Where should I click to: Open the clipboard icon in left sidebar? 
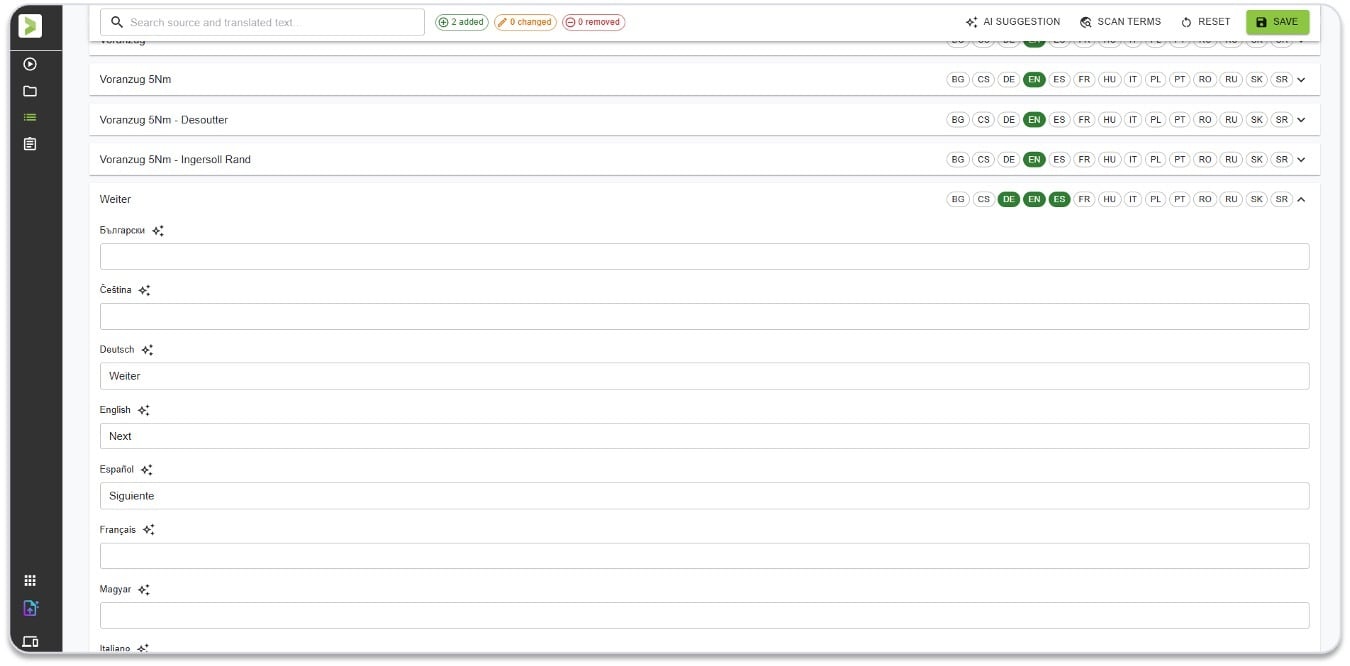pos(30,144)
